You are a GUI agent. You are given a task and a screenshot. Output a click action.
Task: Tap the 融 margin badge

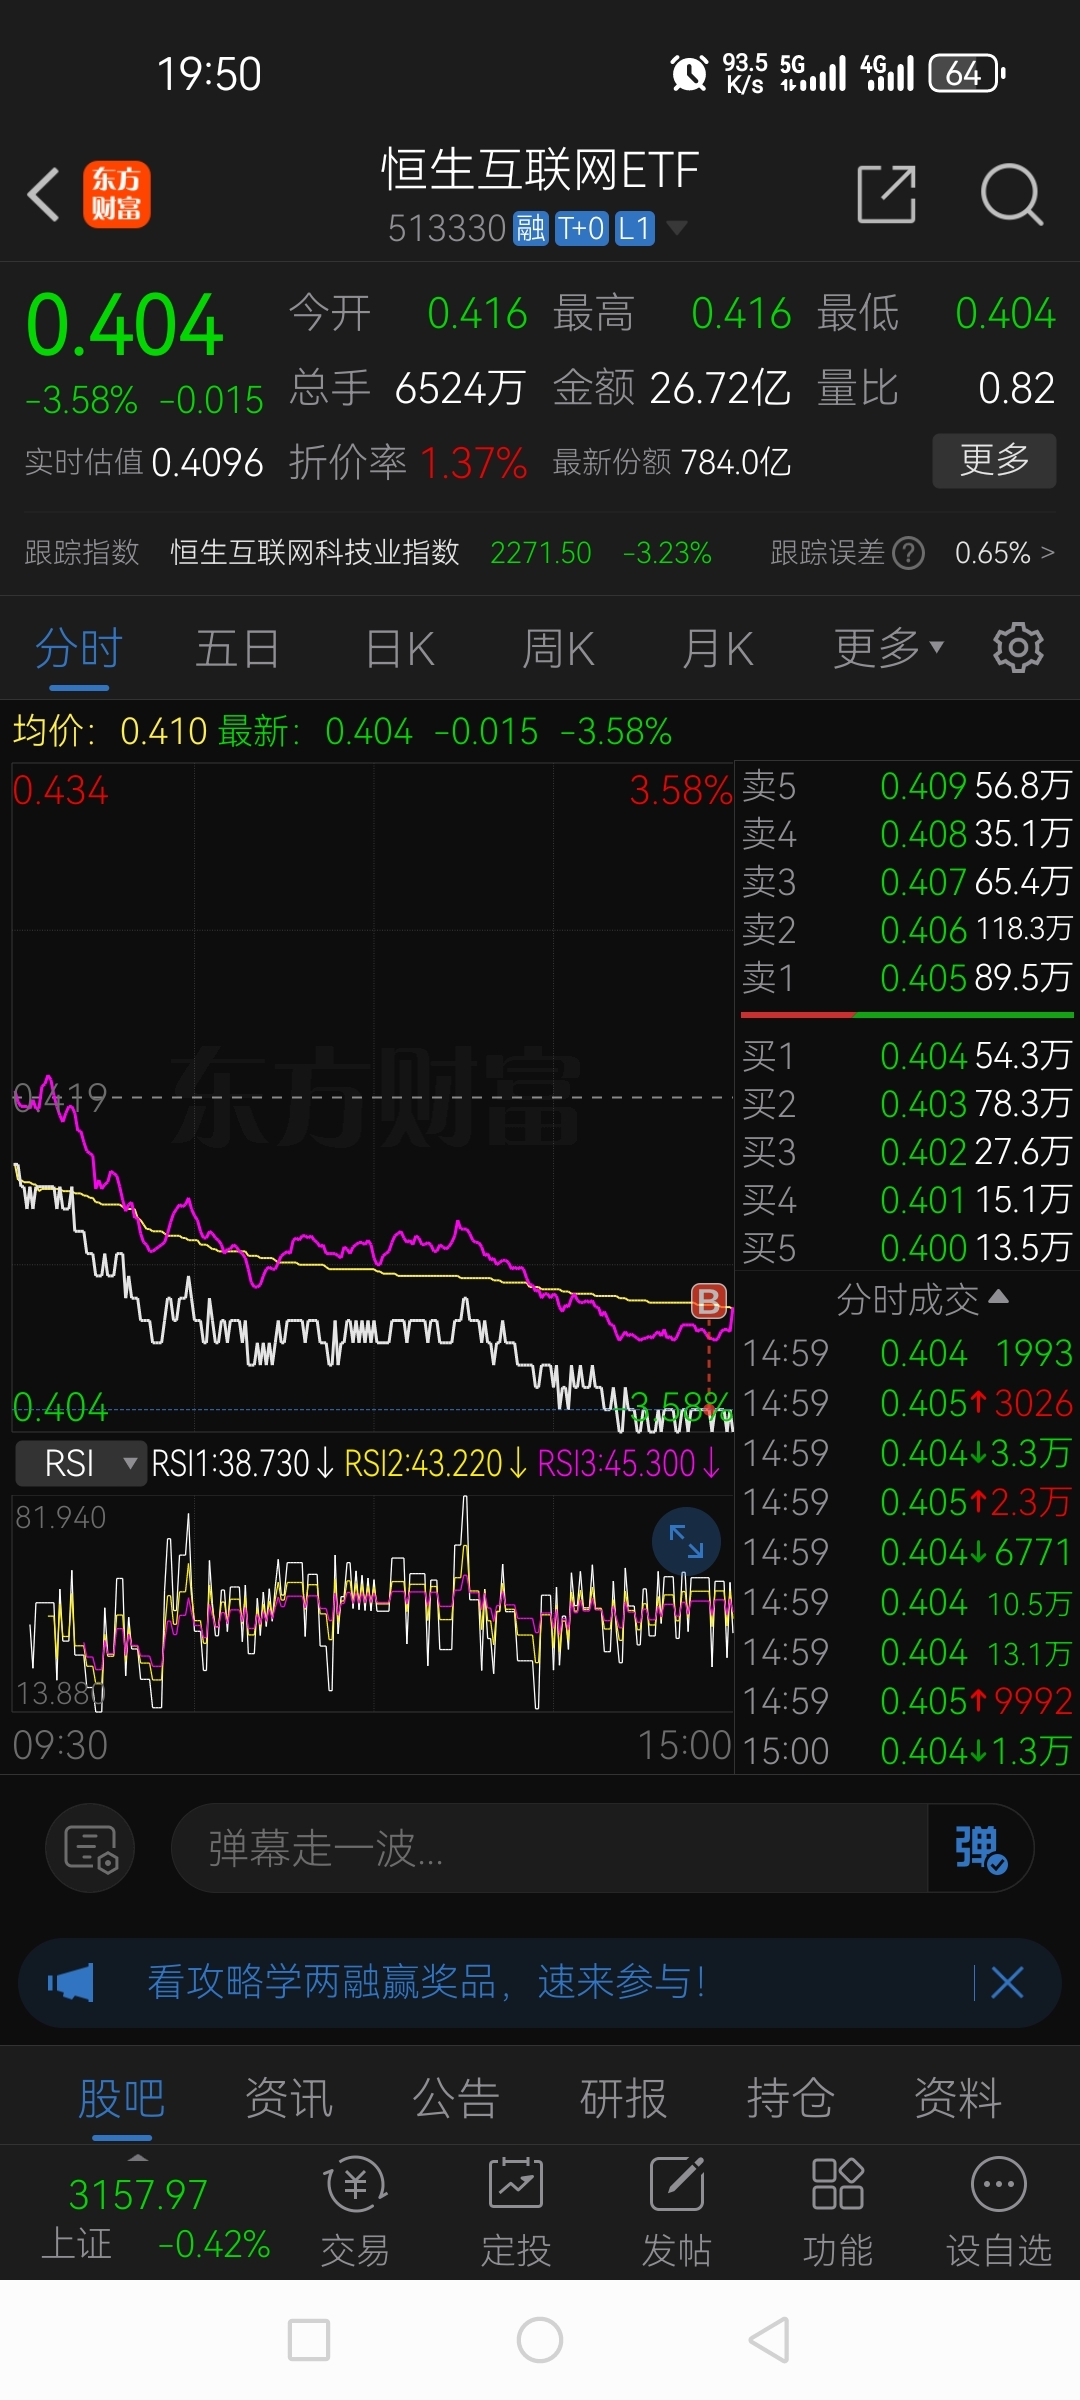tap(530, 229)
